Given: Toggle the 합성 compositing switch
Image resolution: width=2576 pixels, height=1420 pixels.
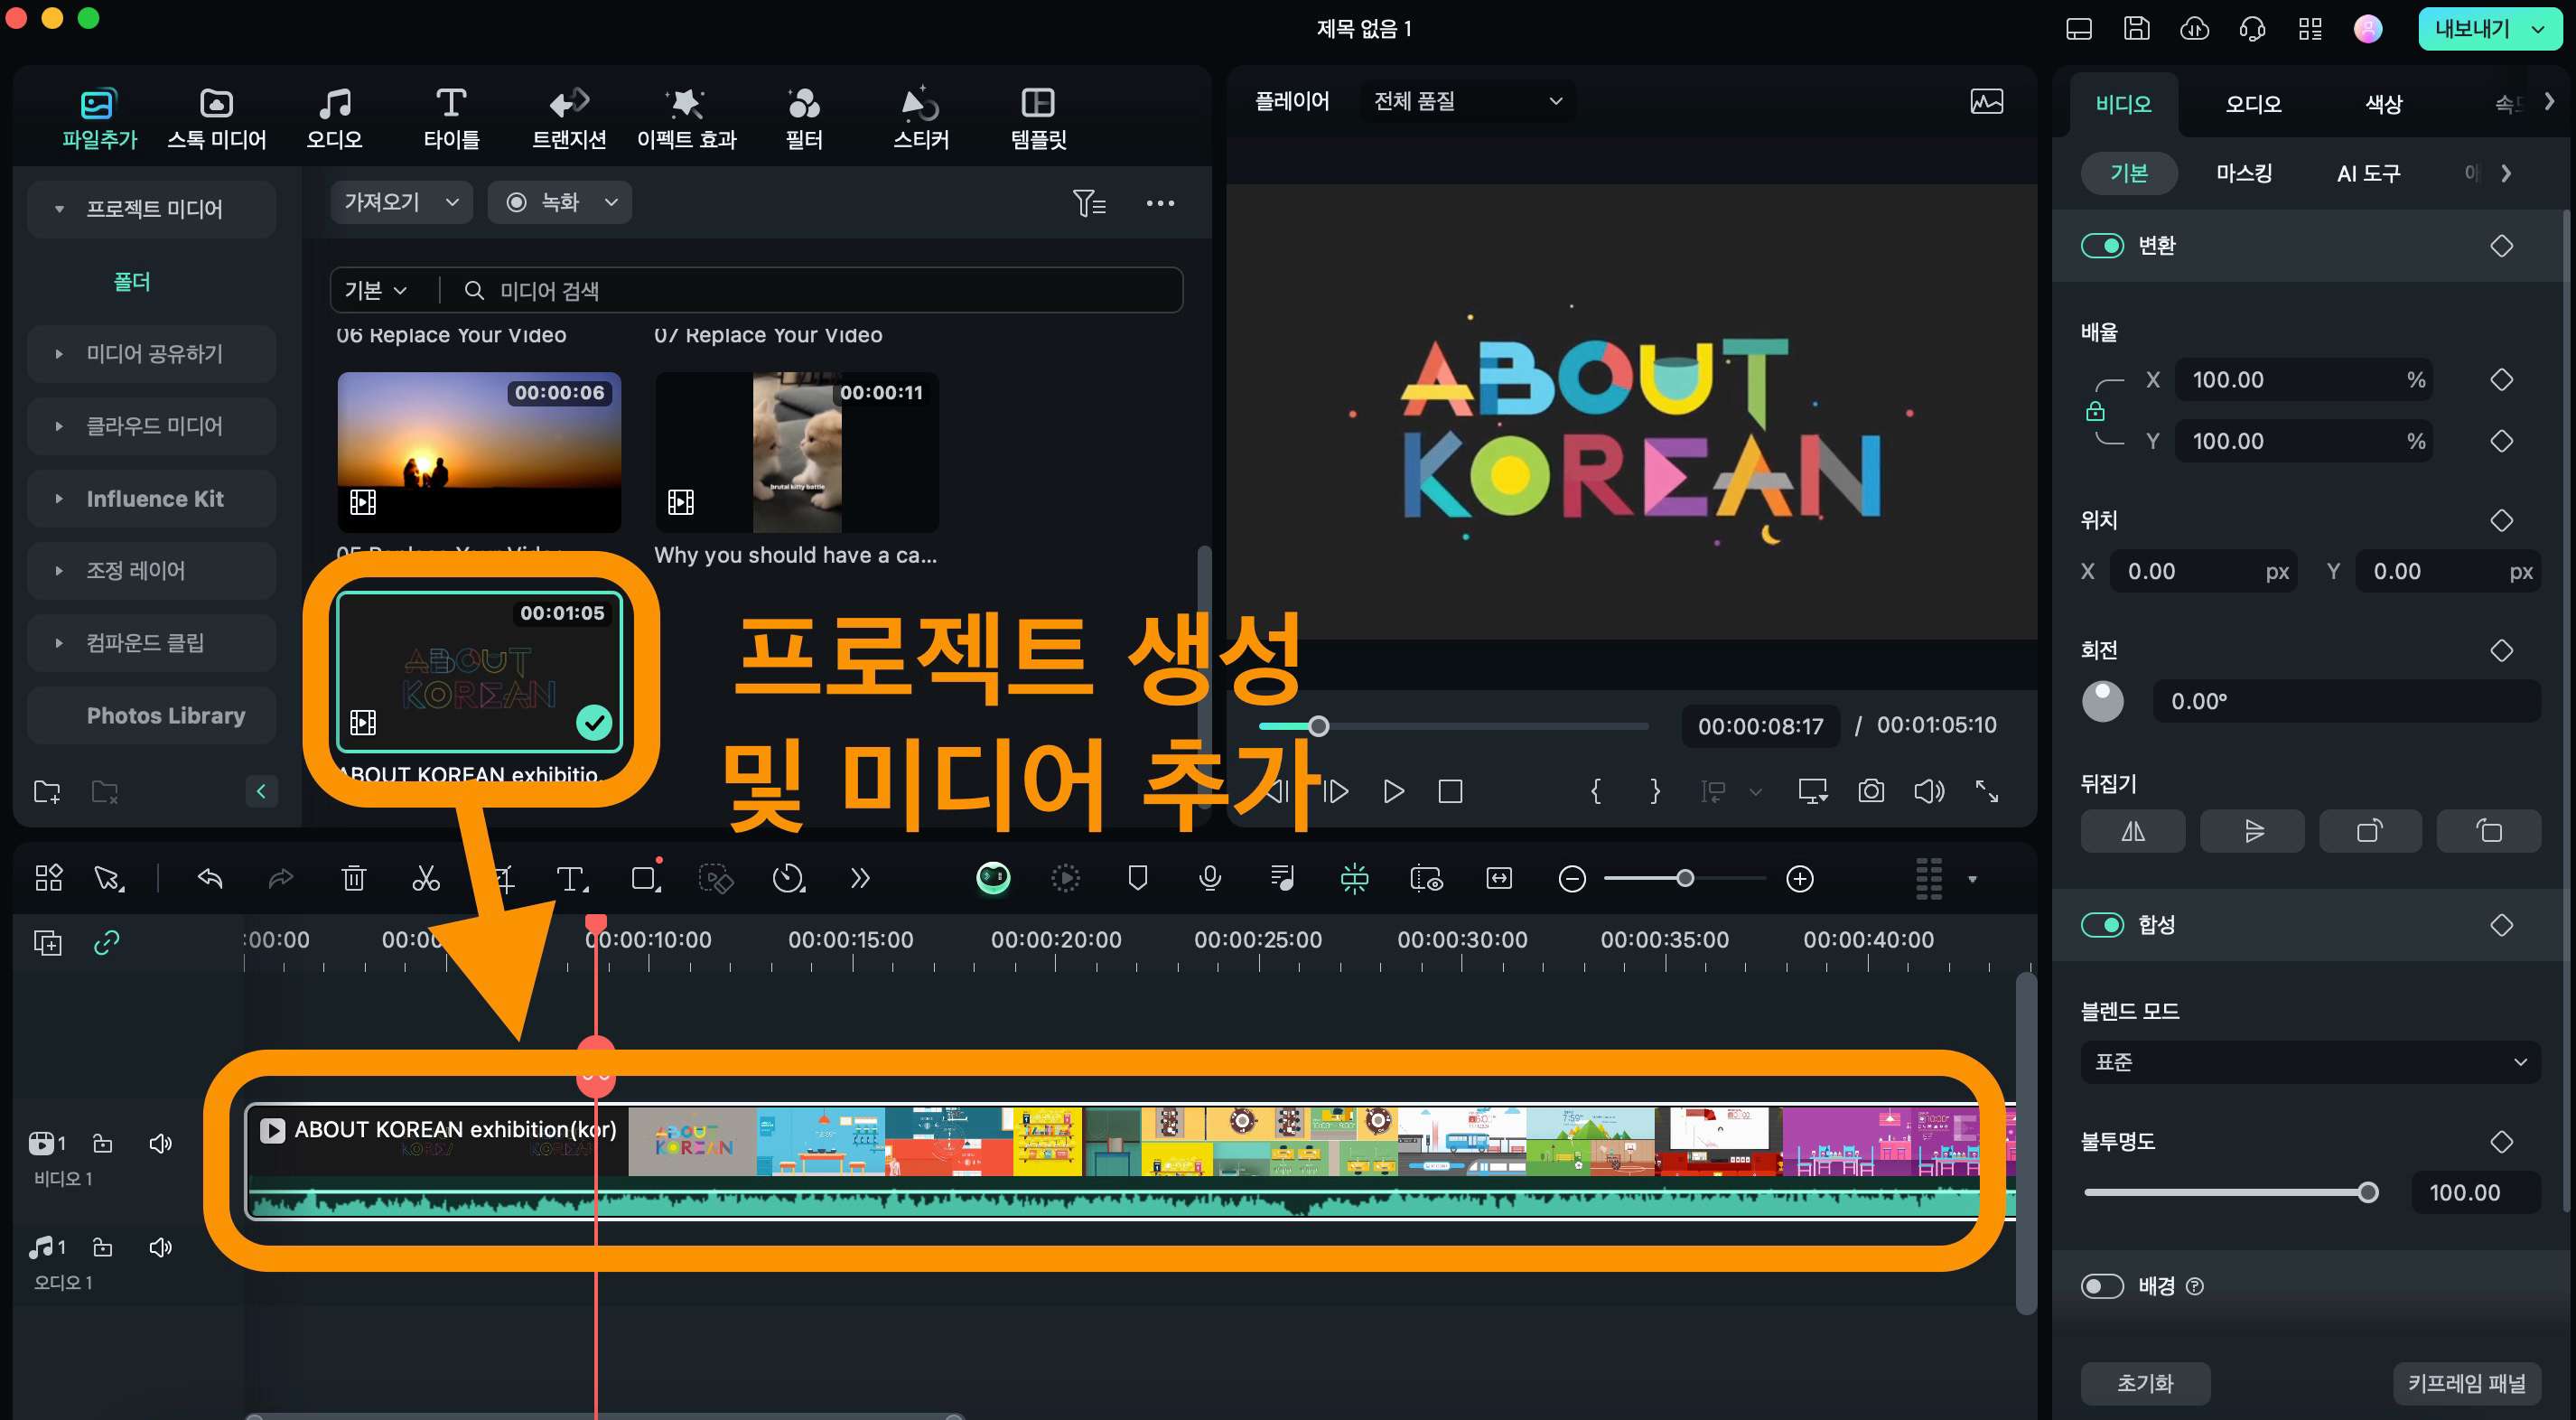Looking at the screenshot, I should [2102, 924].
